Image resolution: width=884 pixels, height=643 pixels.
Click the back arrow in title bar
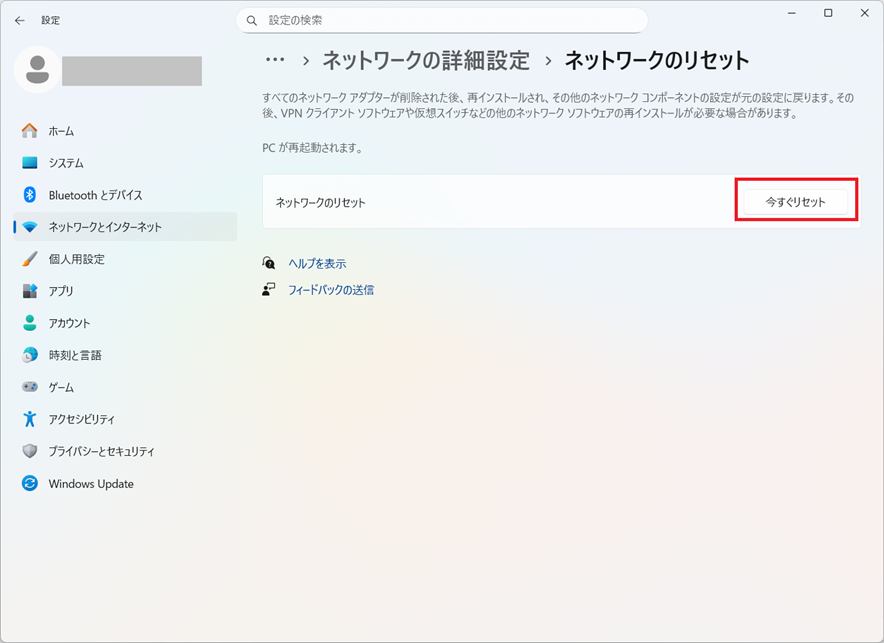20,20
